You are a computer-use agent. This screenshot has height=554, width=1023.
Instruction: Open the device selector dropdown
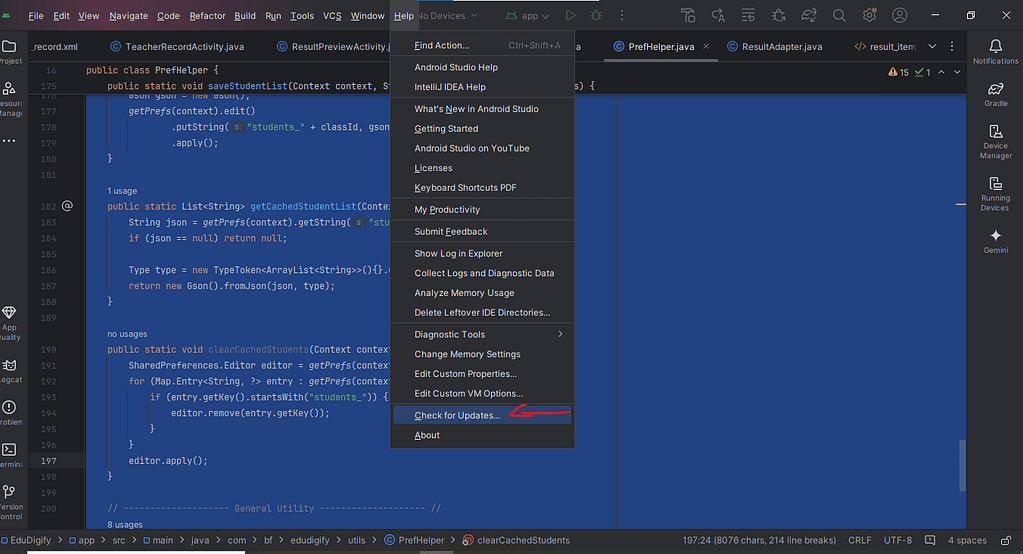click(448, 15)
